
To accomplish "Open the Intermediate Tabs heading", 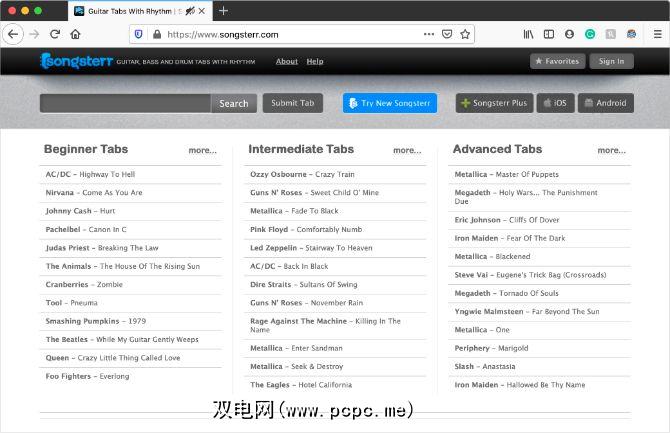I will click(x=301, y=149).
